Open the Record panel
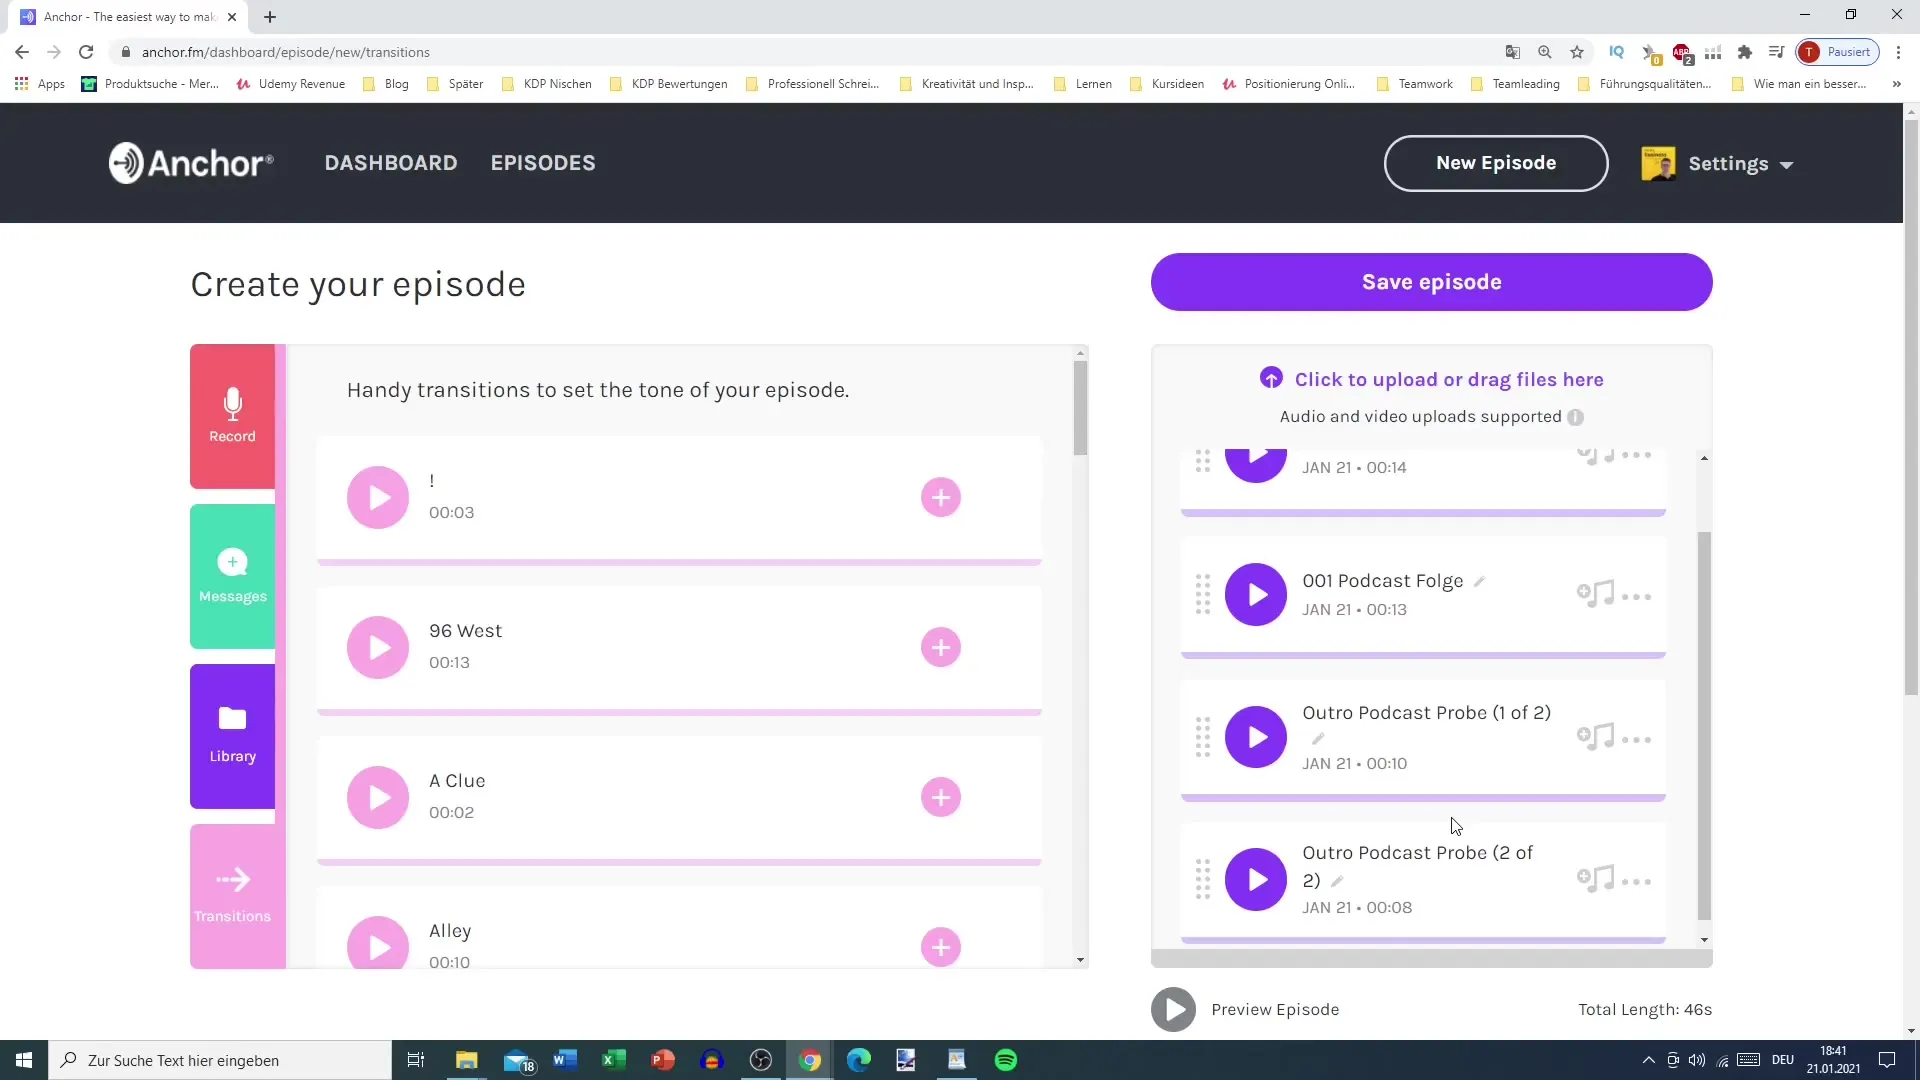 (x=232, y=416)
